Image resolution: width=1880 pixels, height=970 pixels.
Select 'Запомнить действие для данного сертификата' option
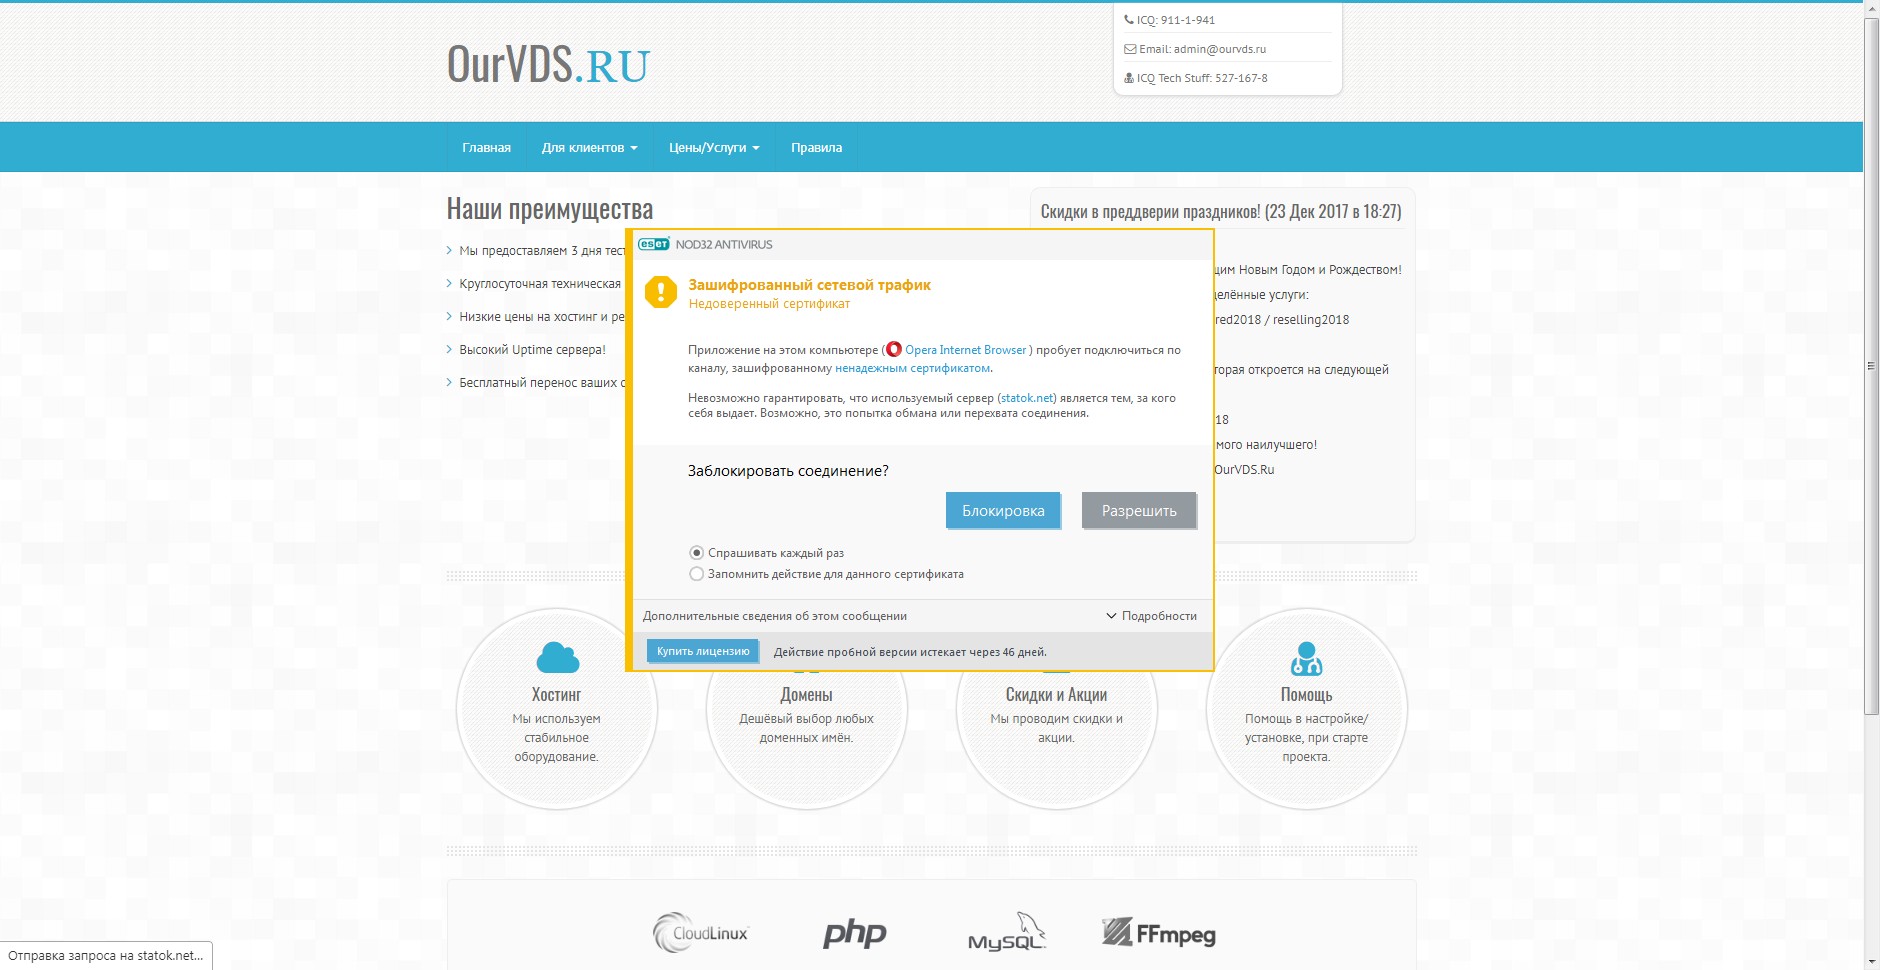pyautogui.click(x=697, y=574)
